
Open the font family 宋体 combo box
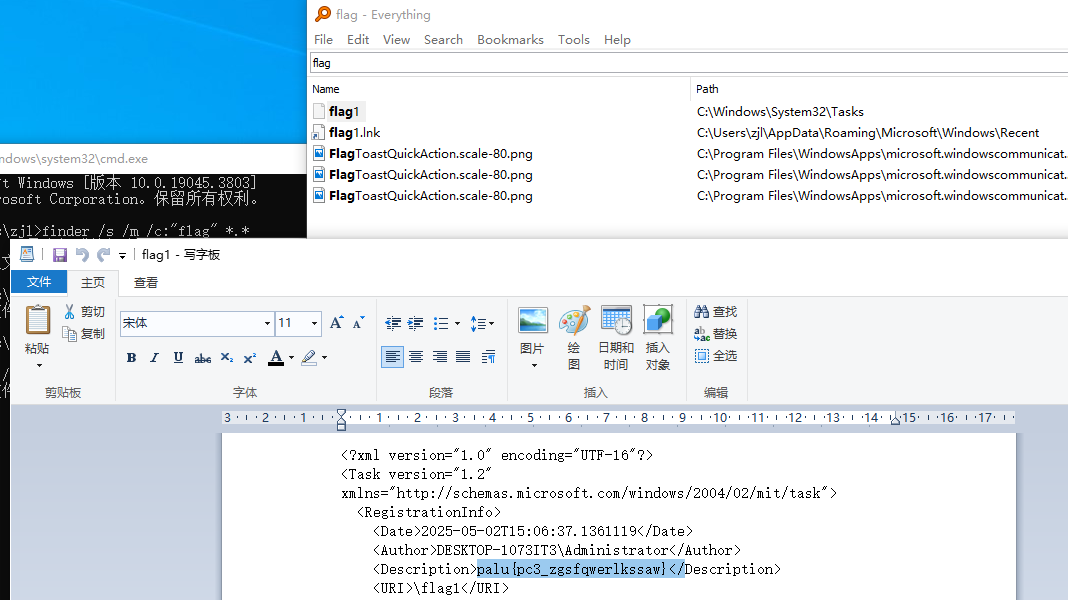pyautogui.click(x=197, y=323)
